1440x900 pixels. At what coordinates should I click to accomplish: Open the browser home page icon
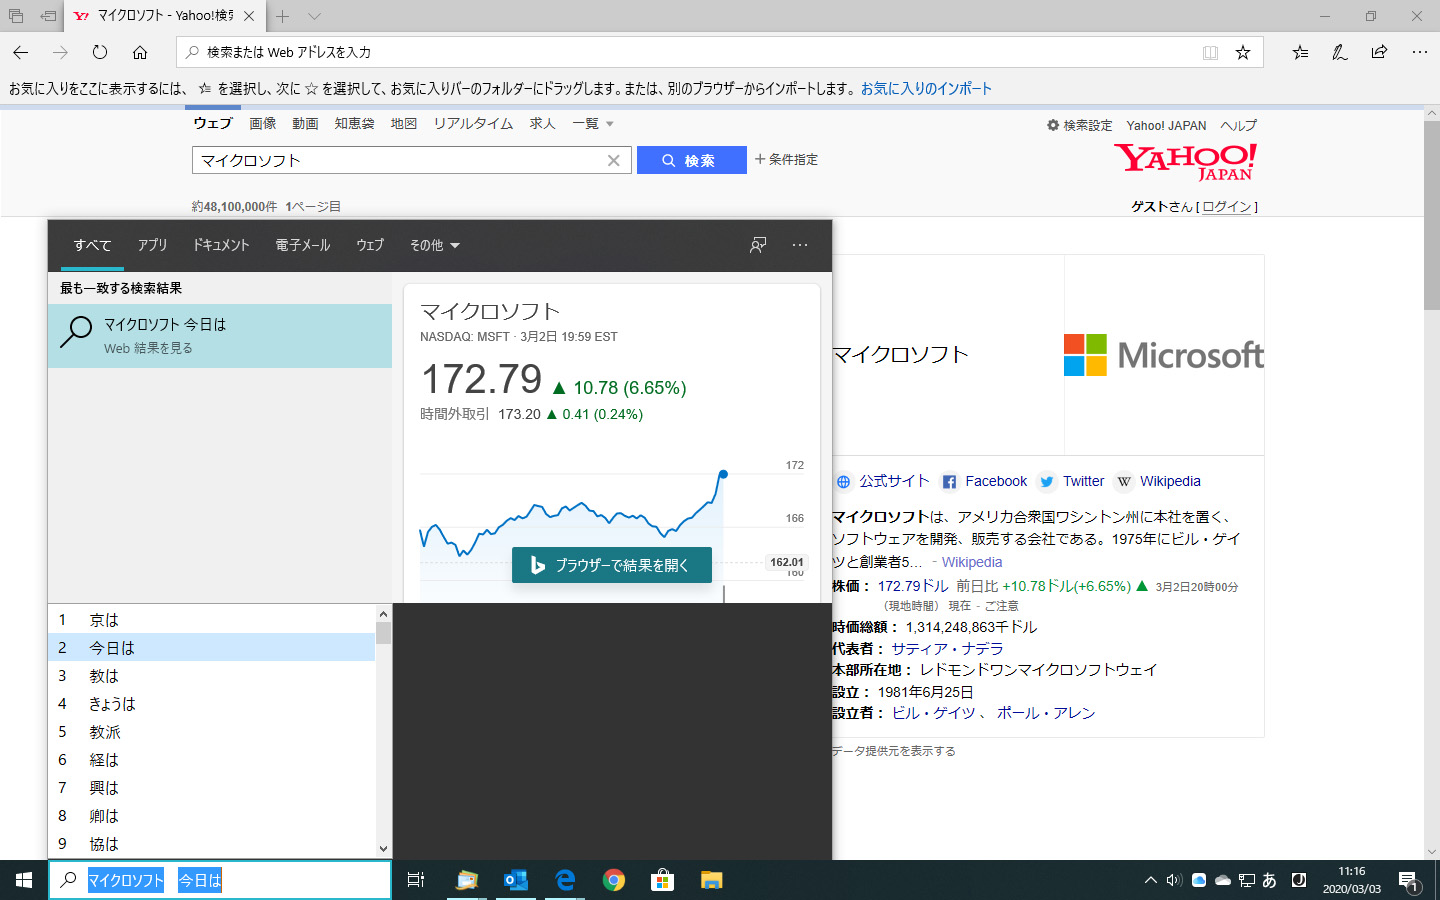(140, 52)
